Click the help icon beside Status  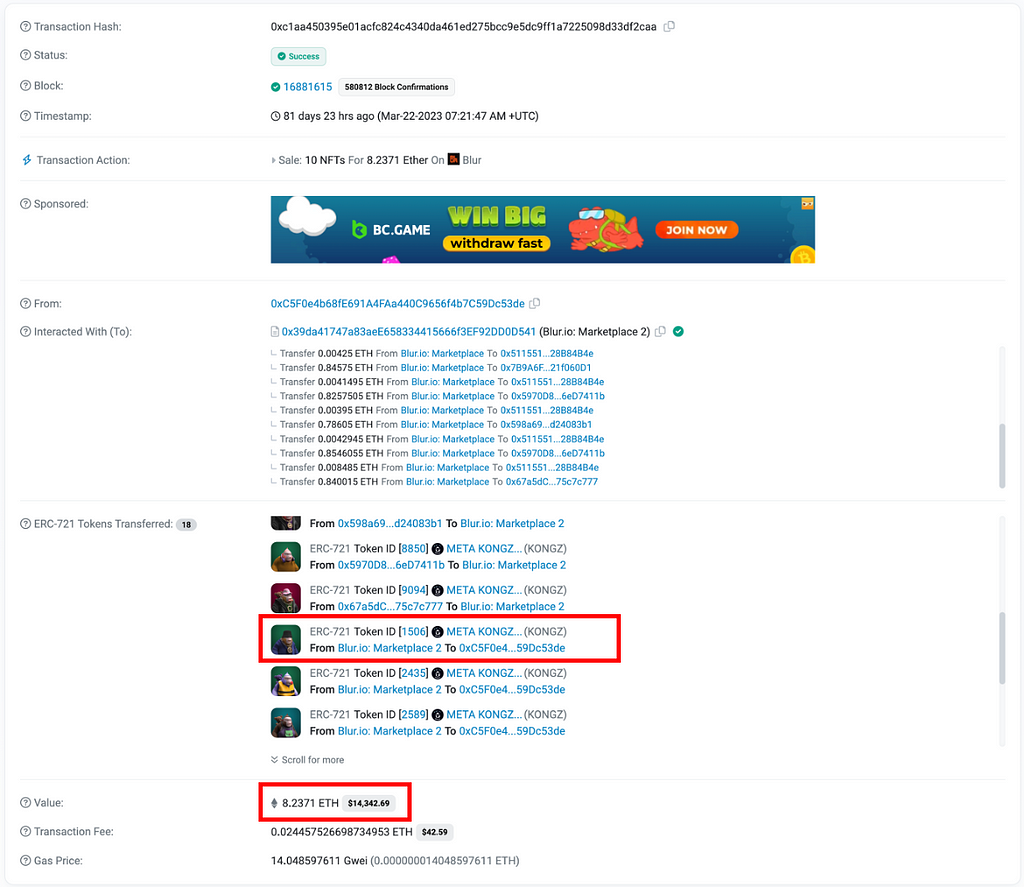pyautogui.click(x=25, y=55)
